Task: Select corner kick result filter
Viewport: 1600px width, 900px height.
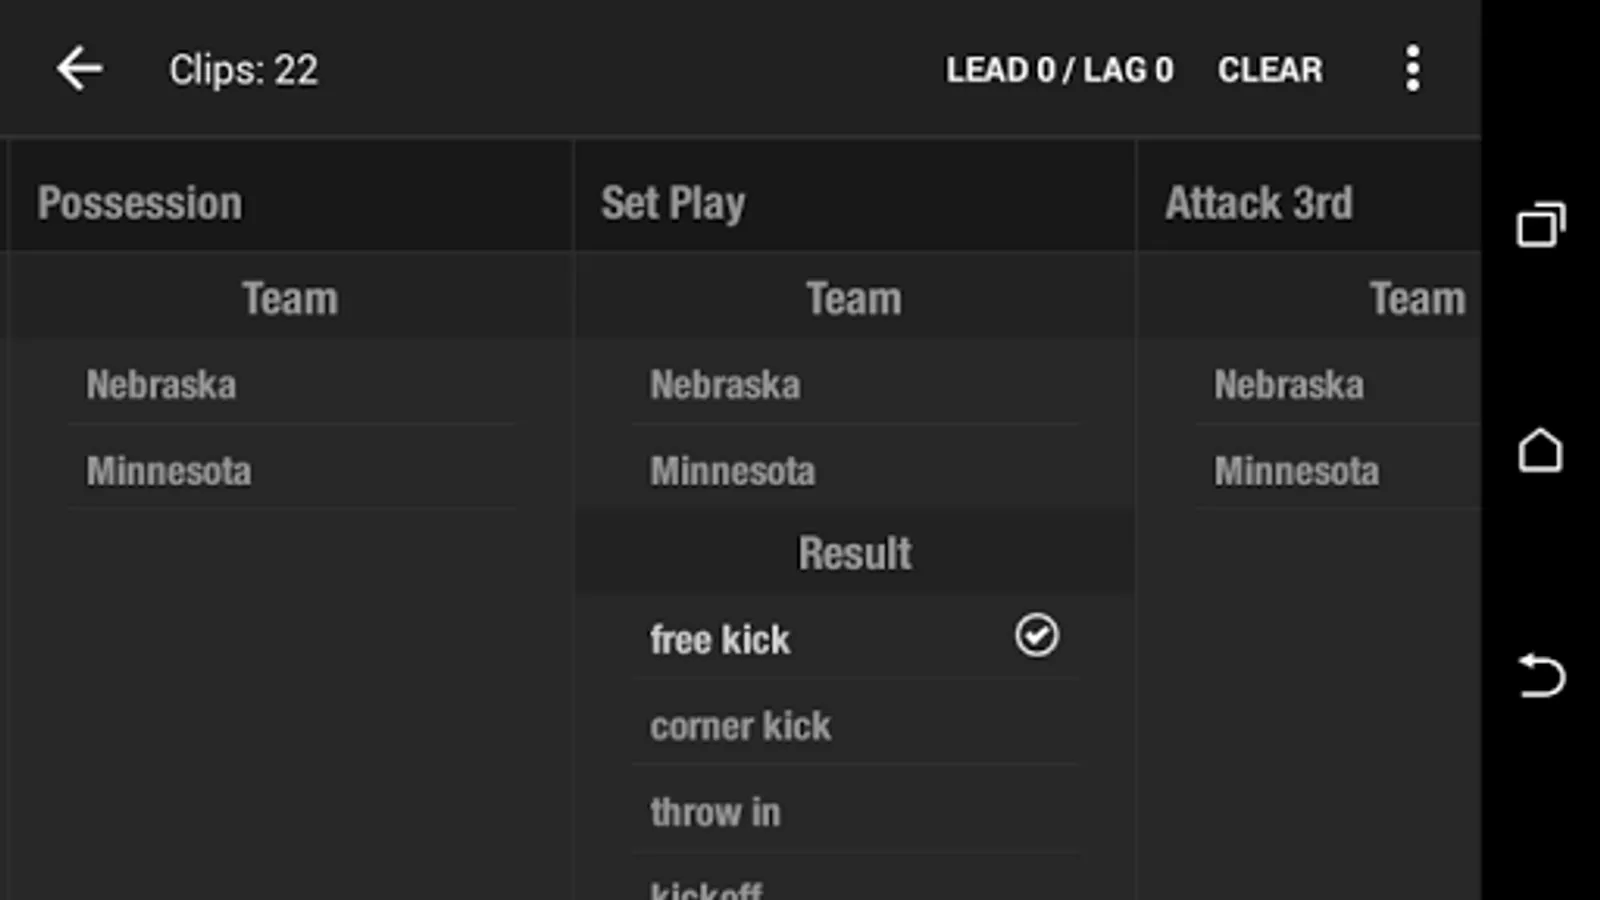Action: (740, 726)
